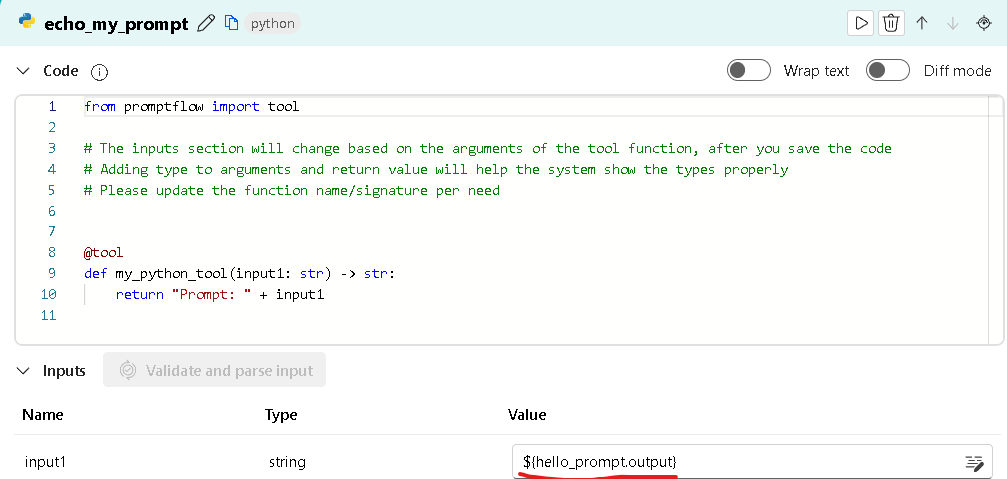Click line 10 return statement in editor
Screen dimensions: 1007x479
[x=220, y=295]
